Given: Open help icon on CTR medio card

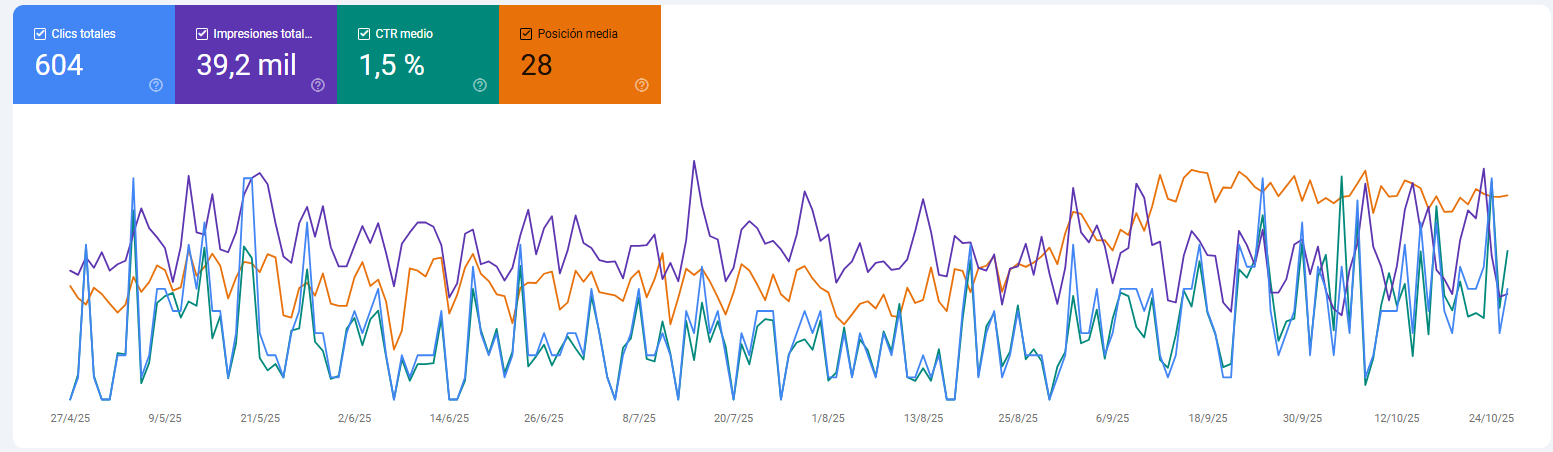Looking at the screenshot, I should [x=480, y=85].
